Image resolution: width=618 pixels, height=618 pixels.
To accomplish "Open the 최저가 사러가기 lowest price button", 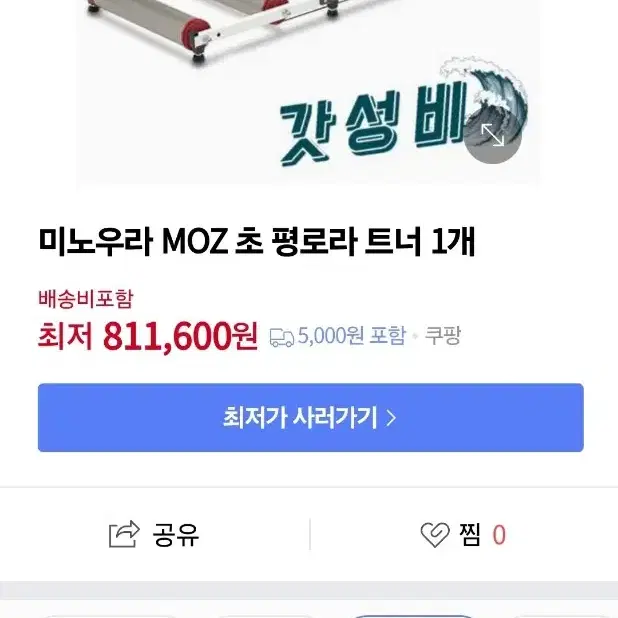I will point(311,417).
